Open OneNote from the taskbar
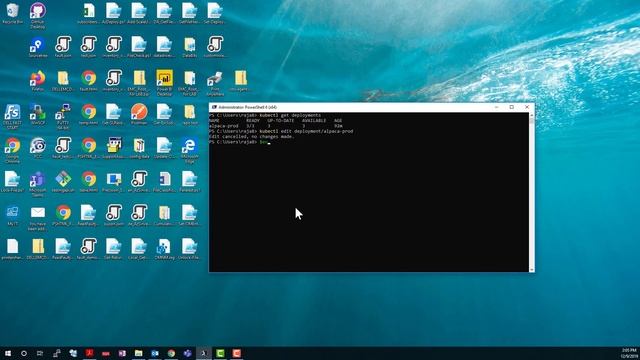The image size is (640, 360). click(122, 353)
